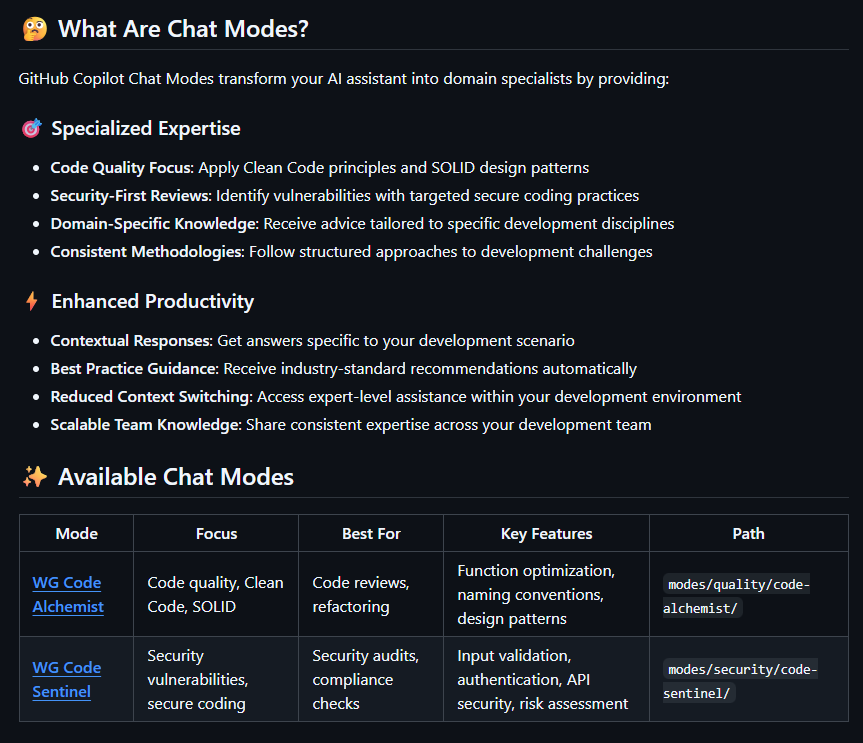
Task: Click the 'What Are Chat Modes?' heading
Action: coord(183,29)
